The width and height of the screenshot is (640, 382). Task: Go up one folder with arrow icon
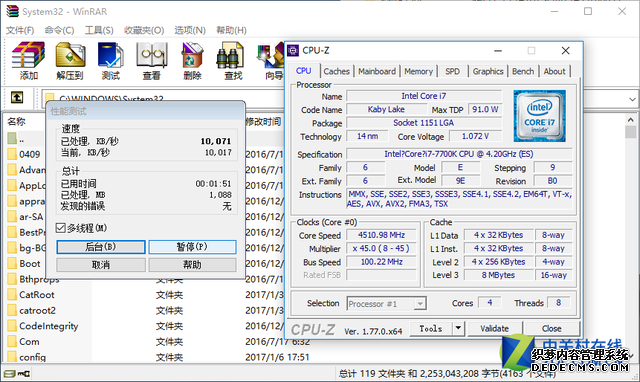click(17, 98)
